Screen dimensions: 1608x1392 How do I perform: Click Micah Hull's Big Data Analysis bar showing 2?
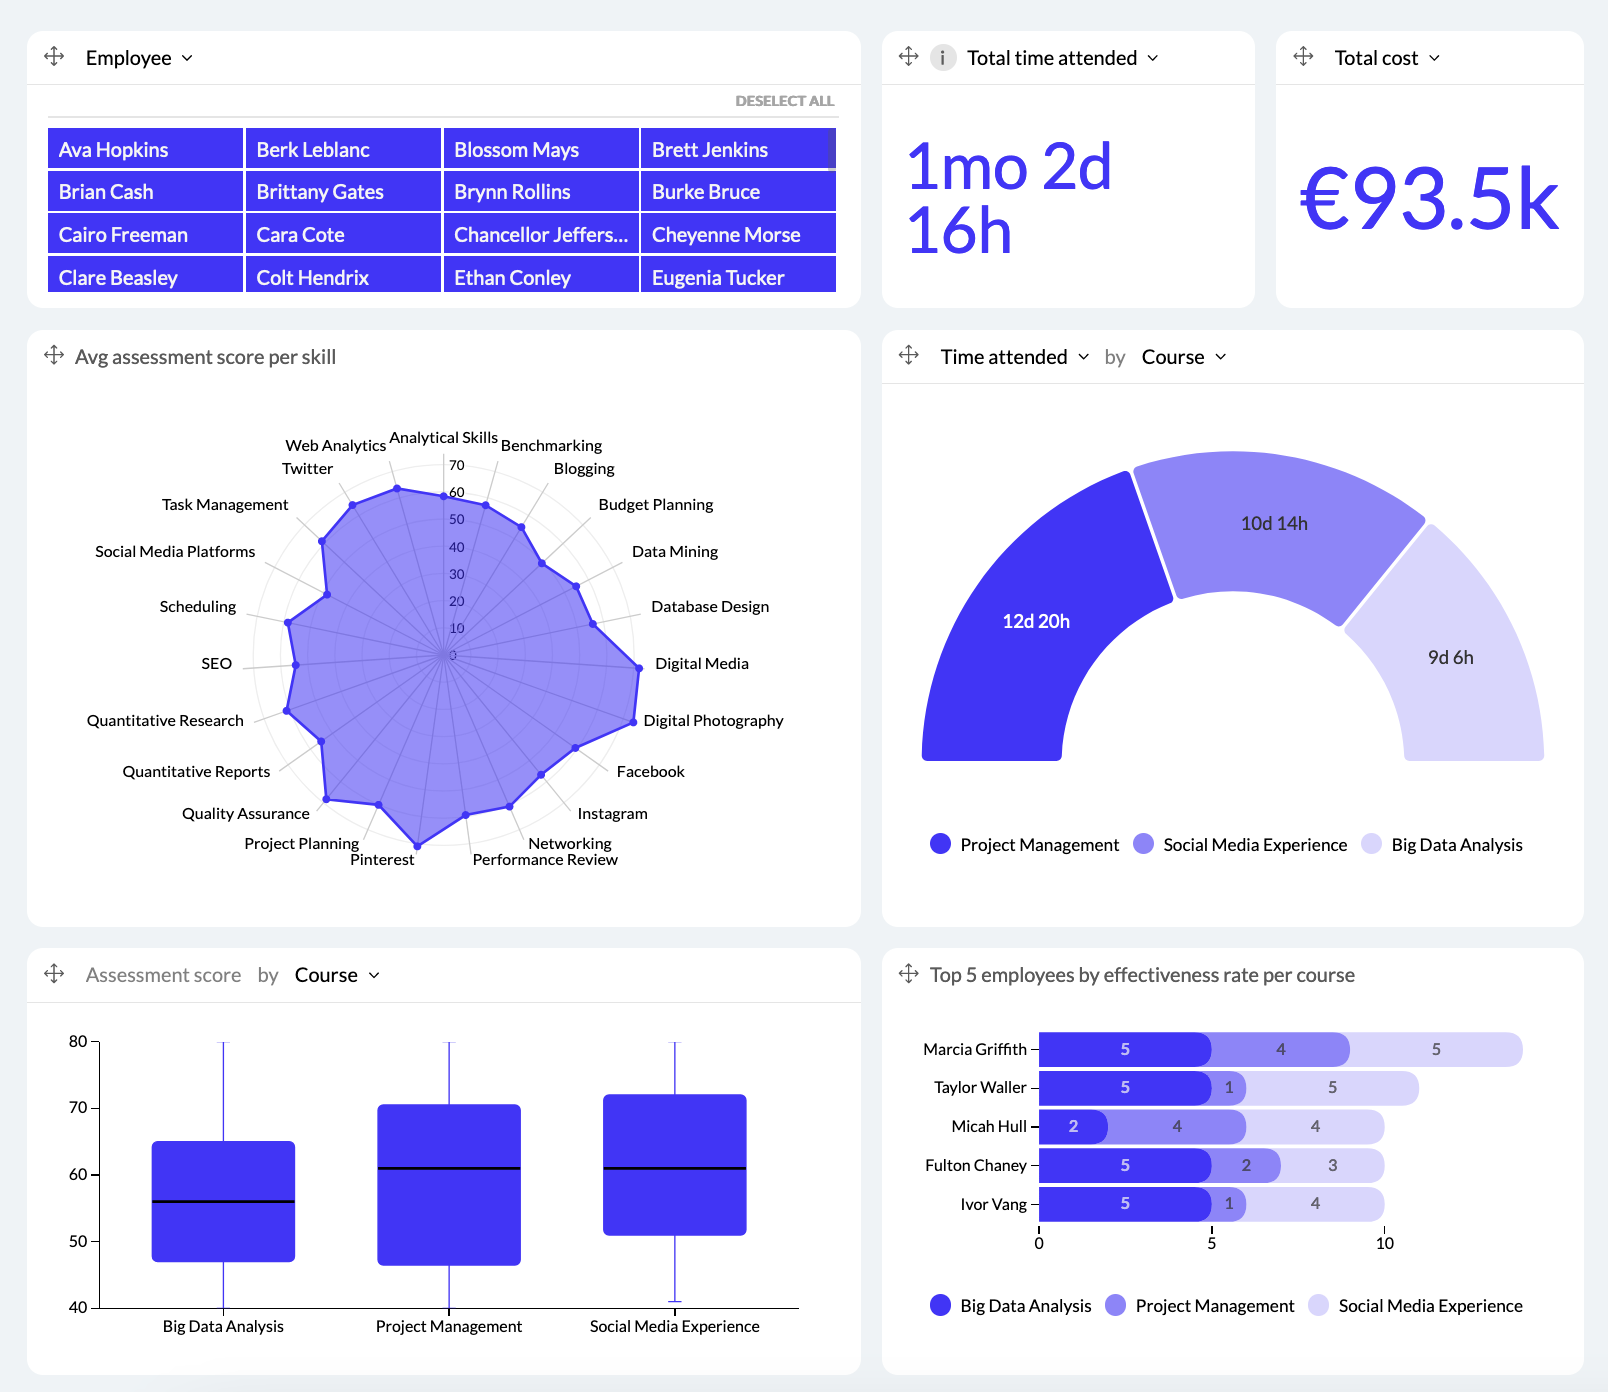pyautogui.click(x=1073, y=1126)
